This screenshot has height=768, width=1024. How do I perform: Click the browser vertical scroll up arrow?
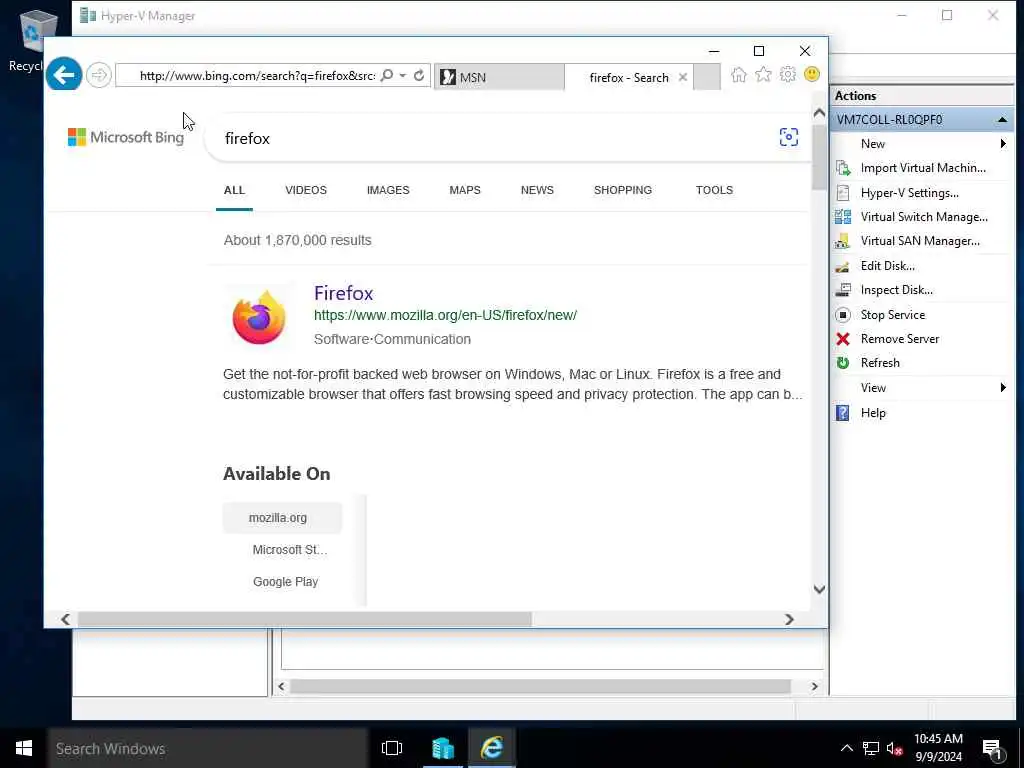[819, 113]
